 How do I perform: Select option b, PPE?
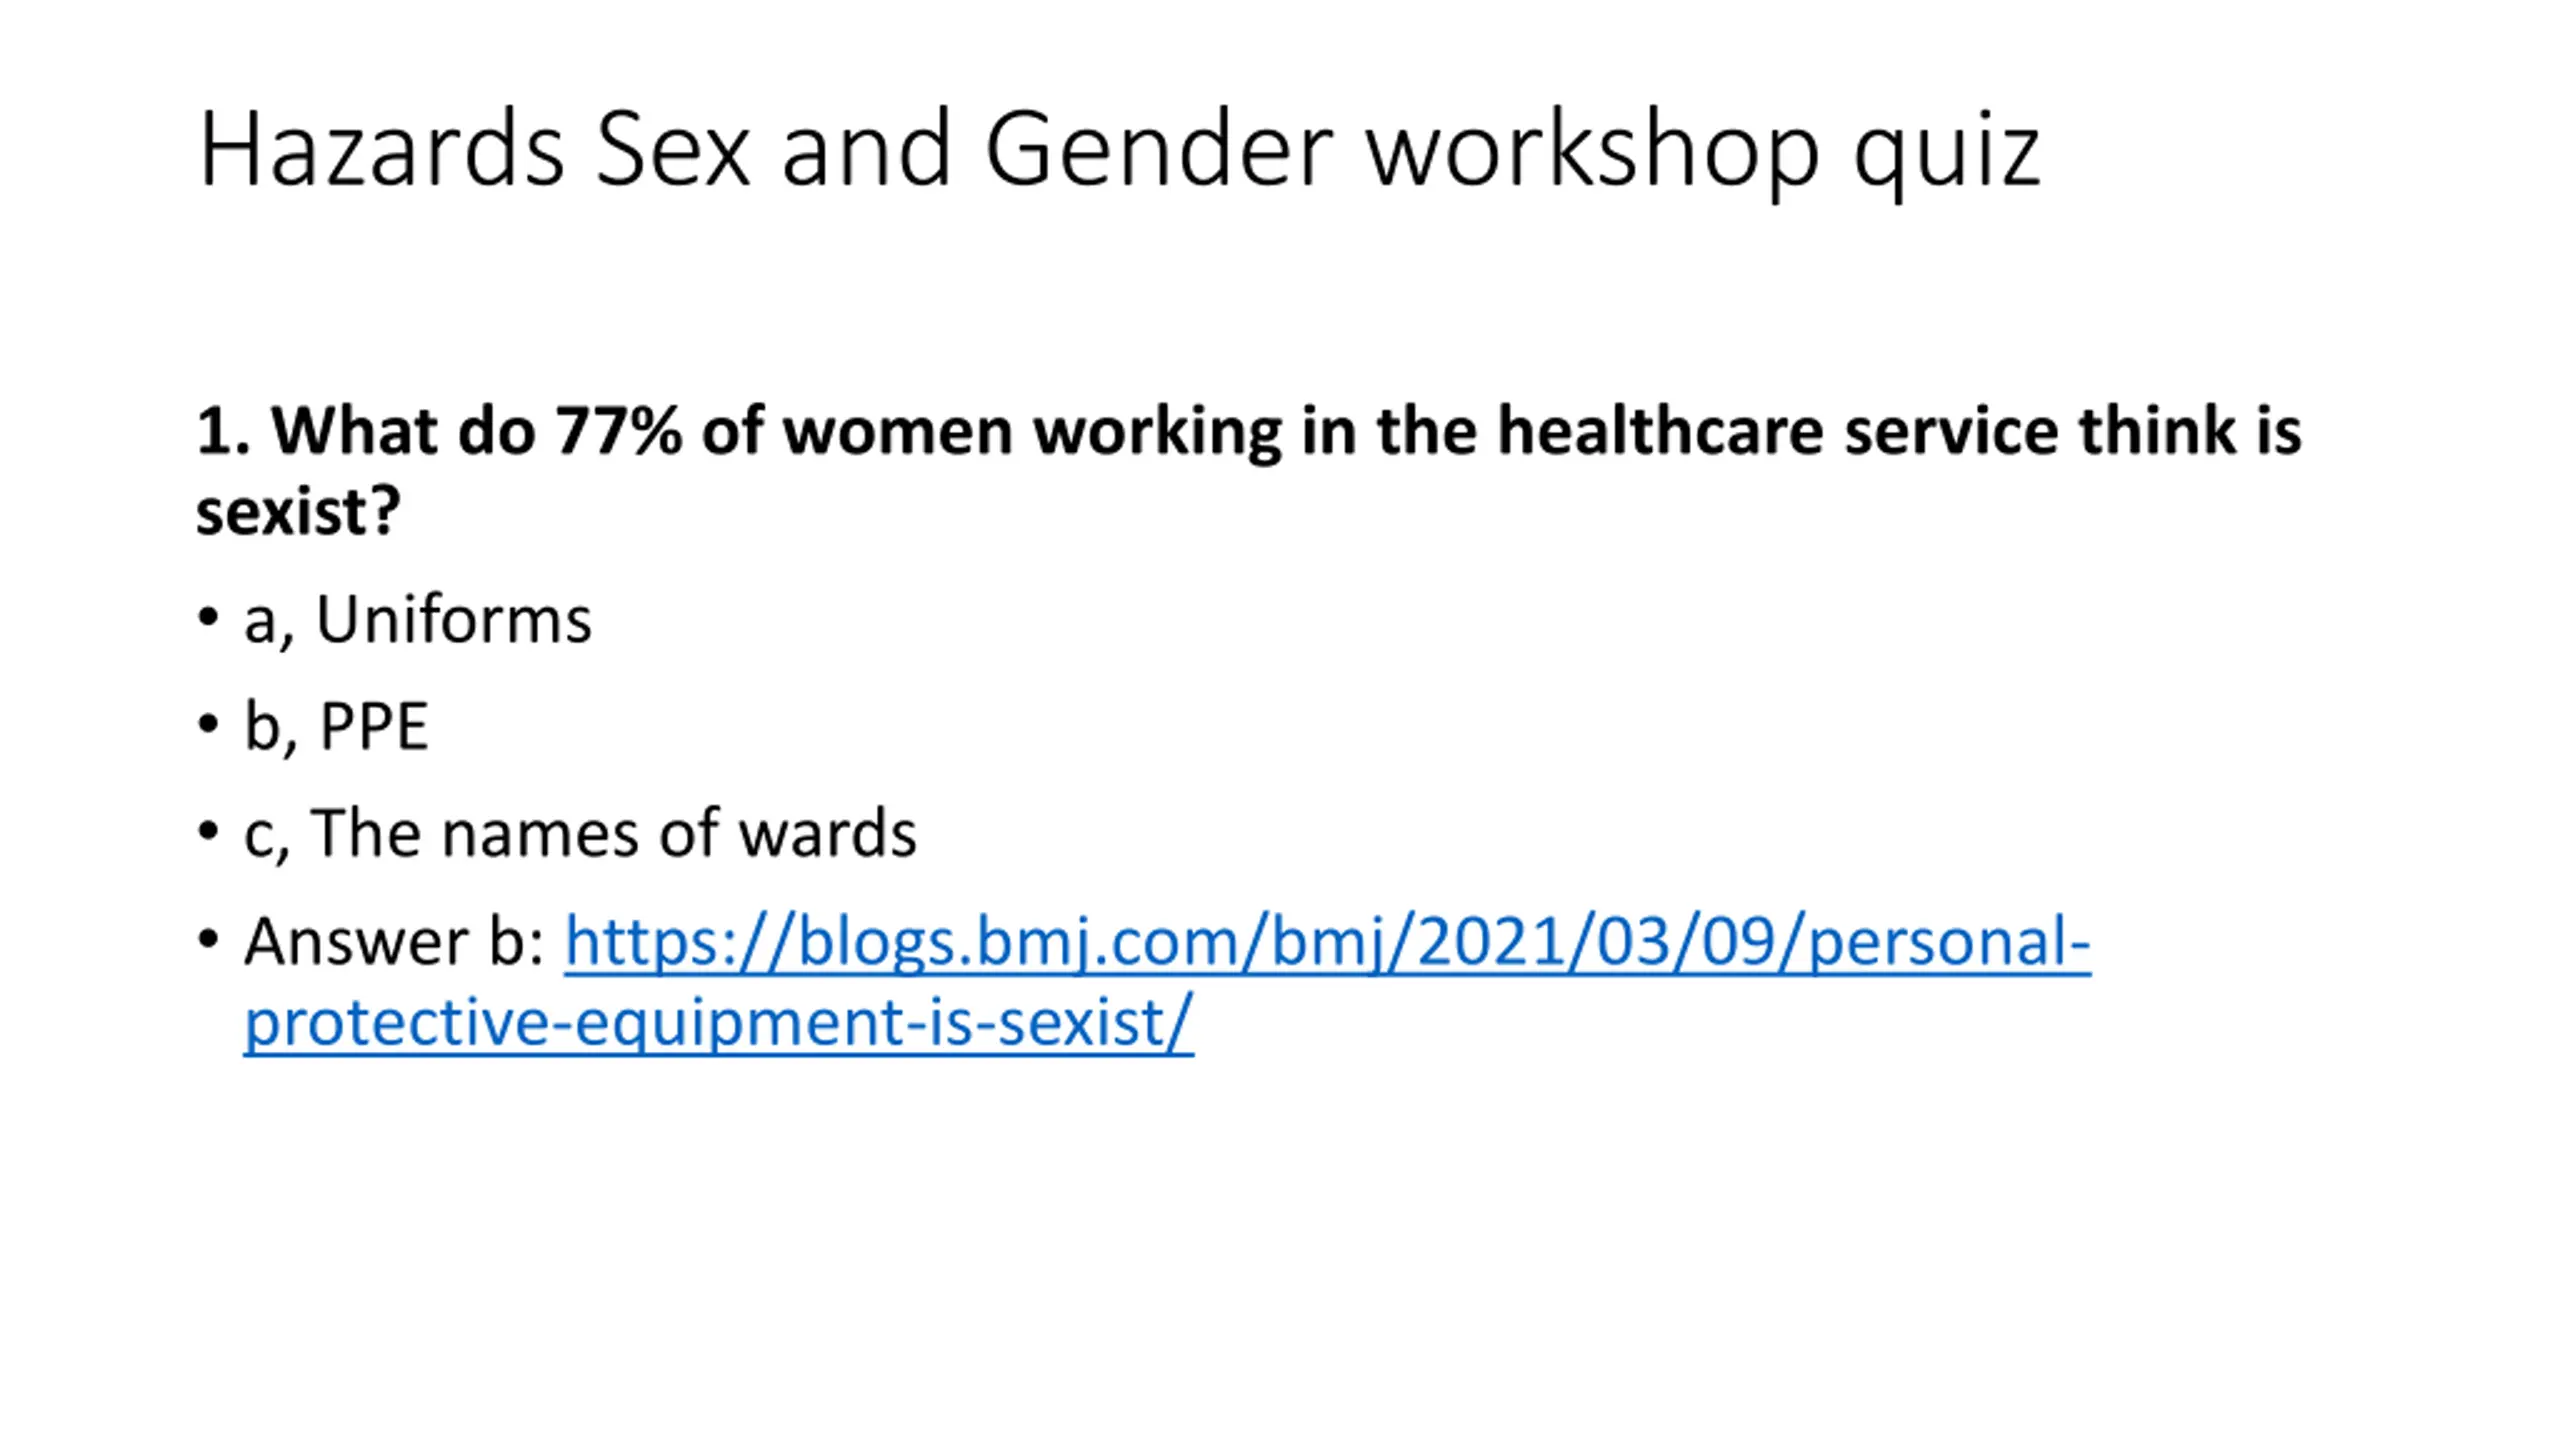pos(336,726)
